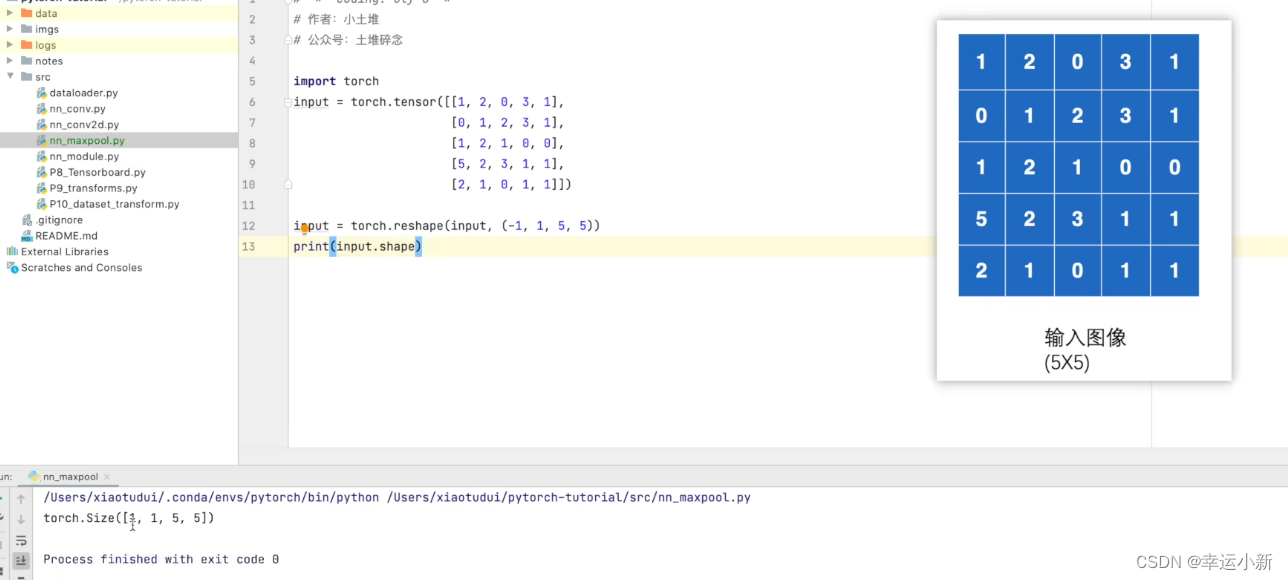The width and height of the screenshot is (1288, 580).
Task: Expand the logs folder arrow
Action: tap(10, 45)
